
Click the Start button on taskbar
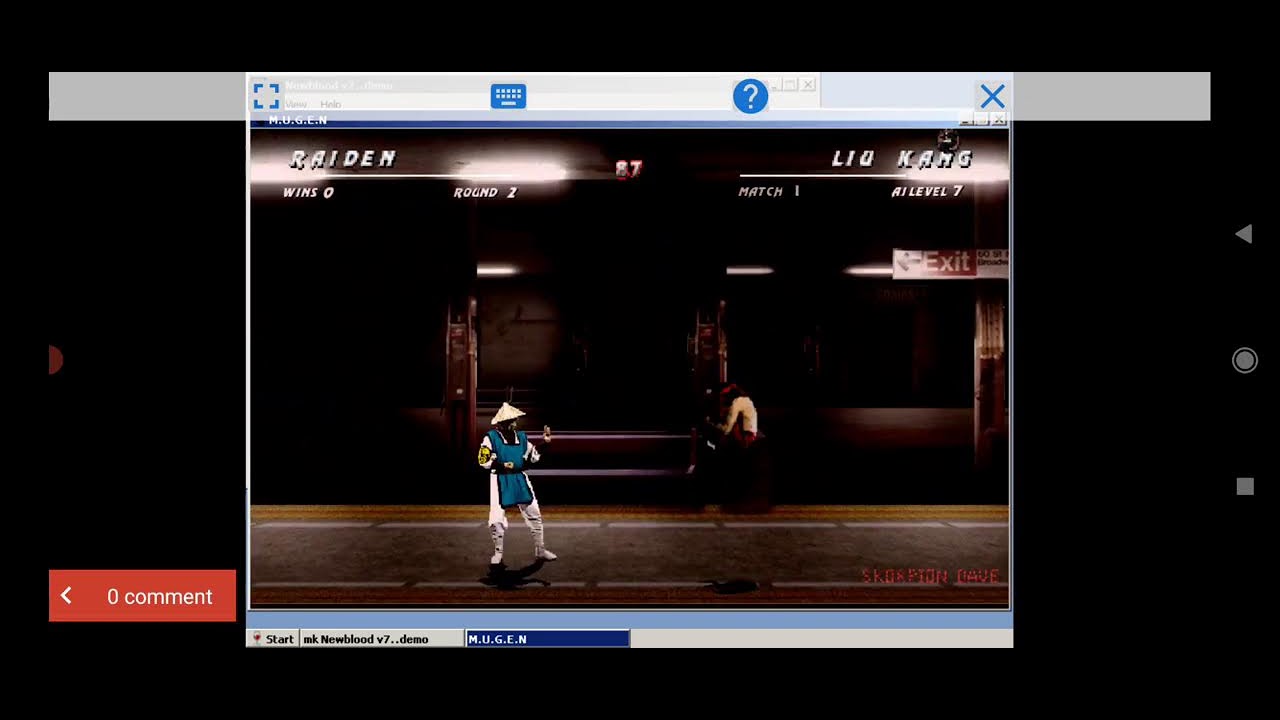coord(273,639)
